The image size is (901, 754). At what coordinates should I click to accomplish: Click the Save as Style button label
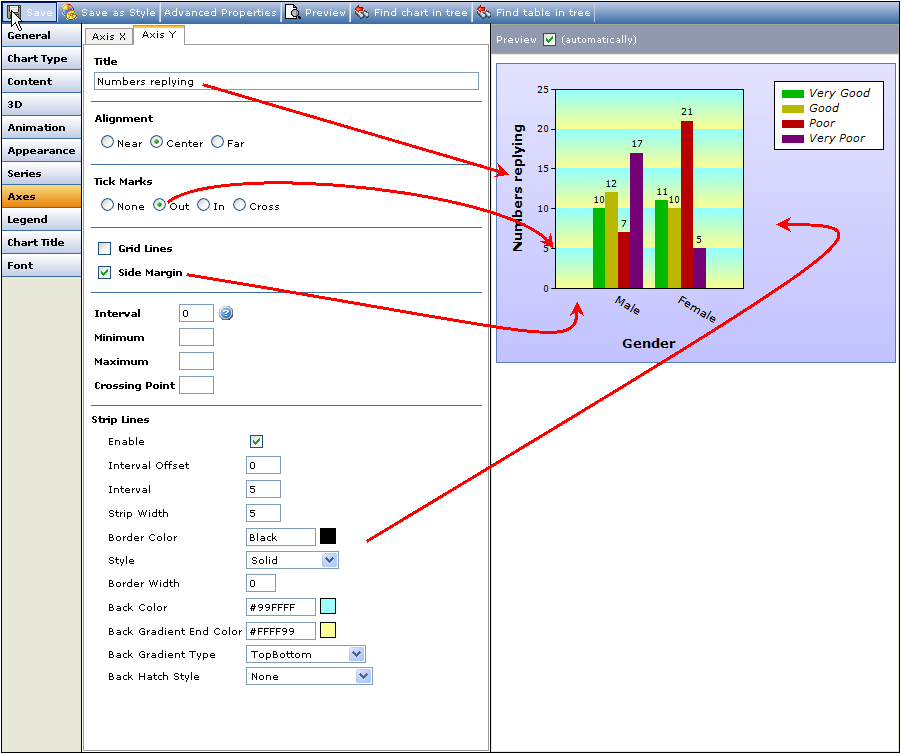pyautogui.click(x=118, y=12)
